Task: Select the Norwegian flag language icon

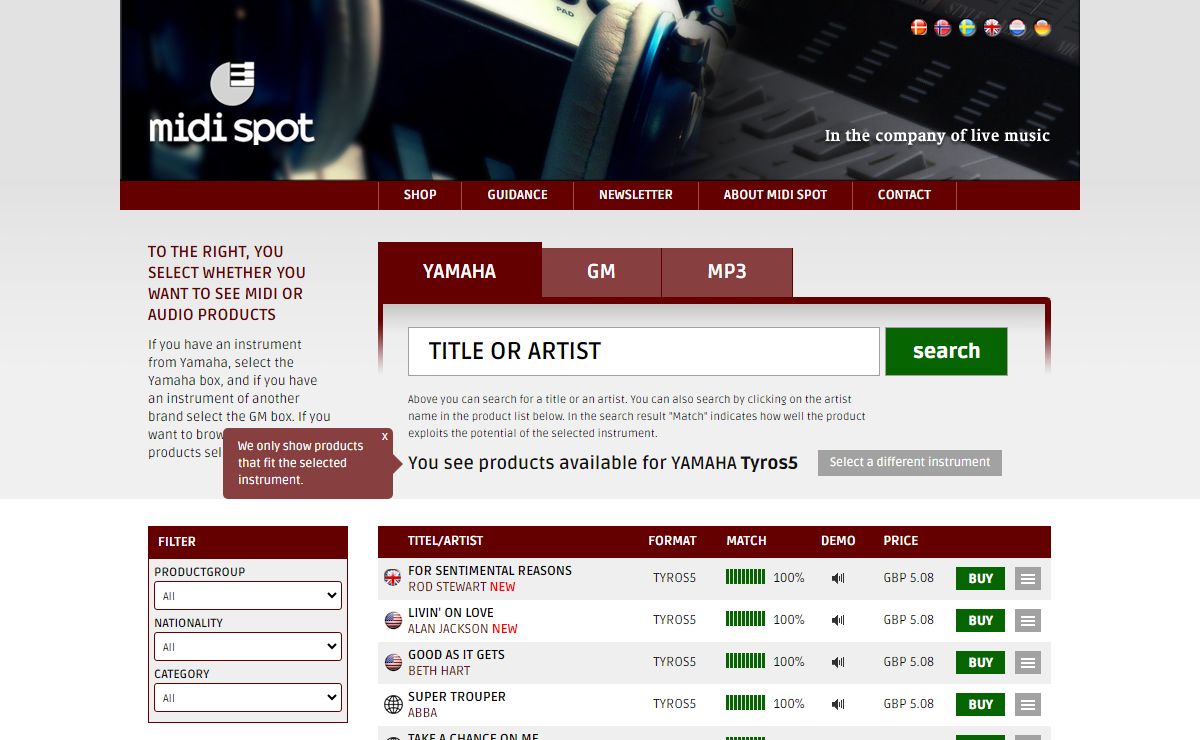Action: pyautogui.click(x=943, y=28)
